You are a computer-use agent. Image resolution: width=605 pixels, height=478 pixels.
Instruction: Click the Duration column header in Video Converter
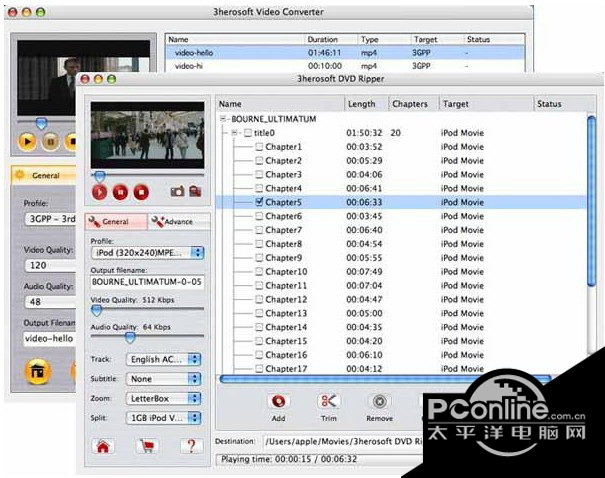pyautogui.click(x=331, y=39)
